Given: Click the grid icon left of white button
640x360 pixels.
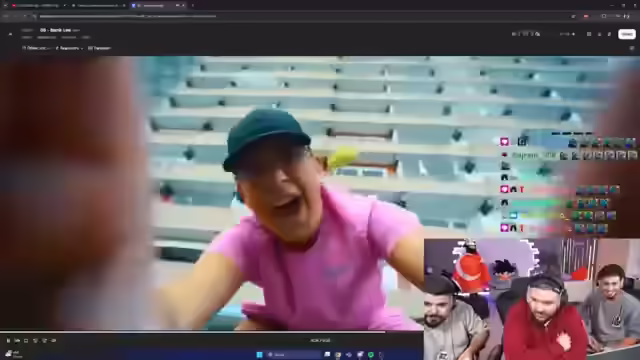Looking at the screenshot, I should (589, 34).
